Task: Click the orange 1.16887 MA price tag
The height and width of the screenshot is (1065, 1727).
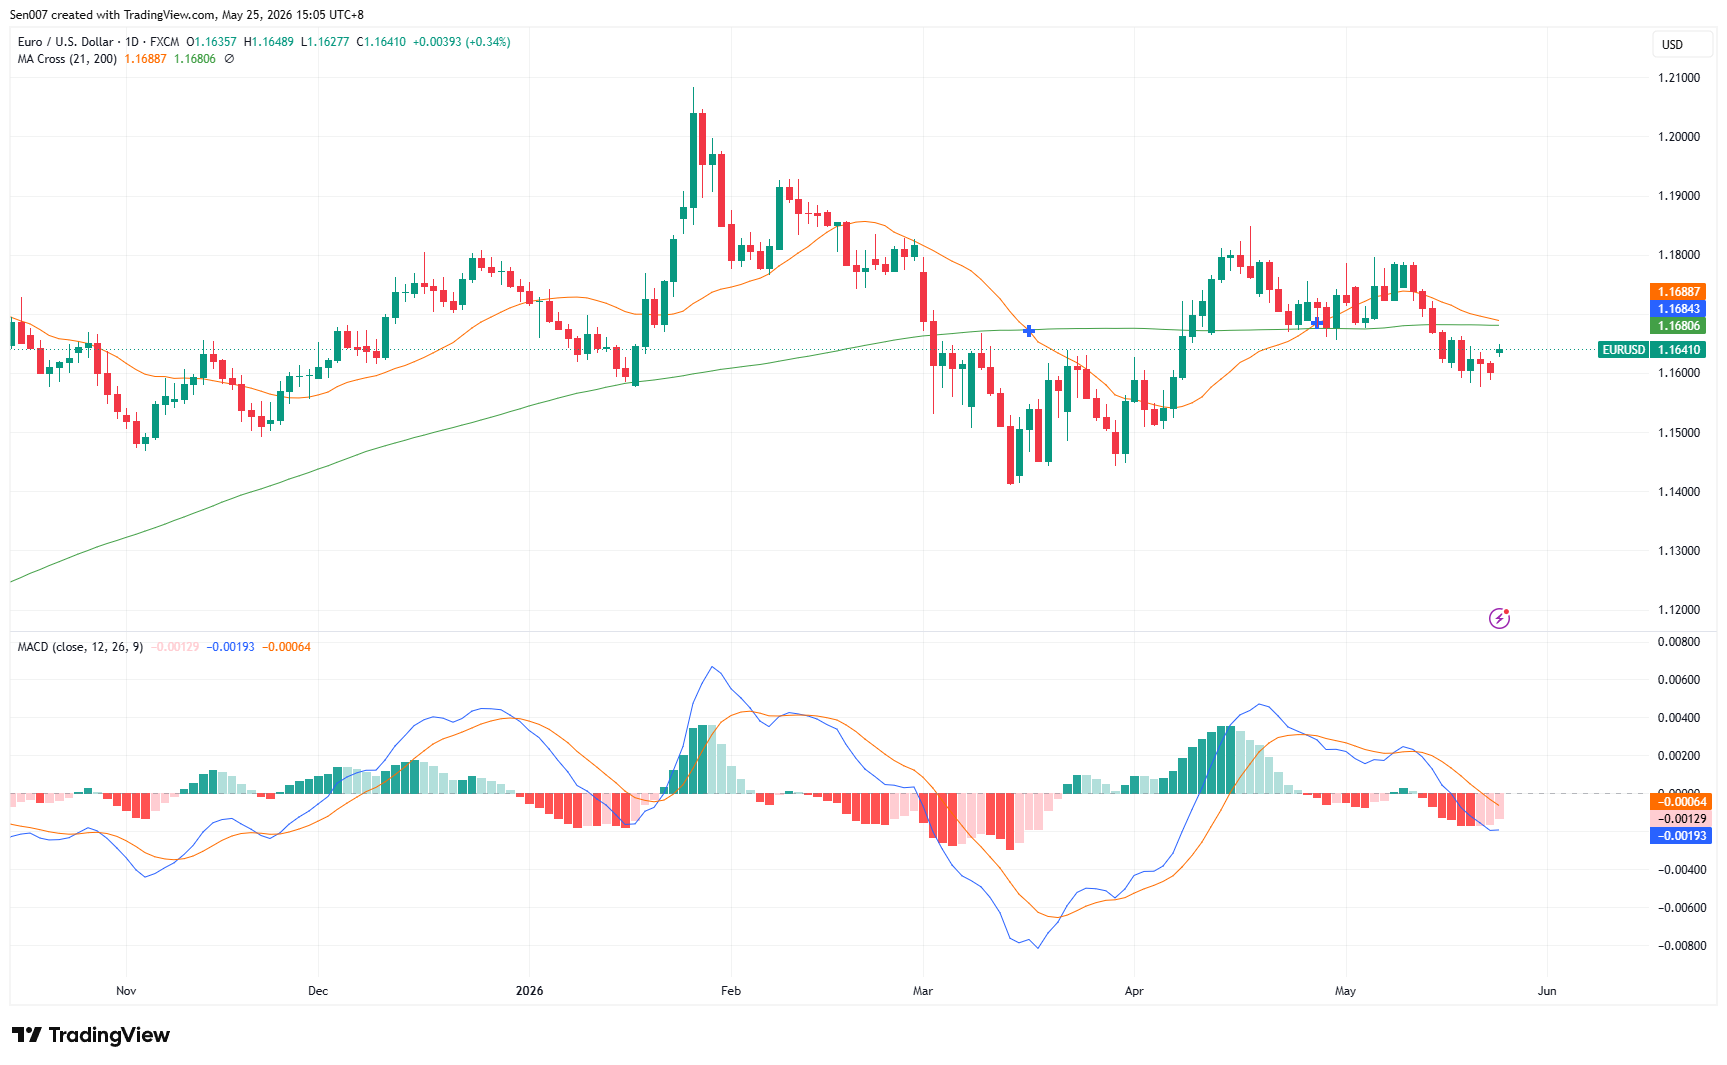Action: point(1678,292)
